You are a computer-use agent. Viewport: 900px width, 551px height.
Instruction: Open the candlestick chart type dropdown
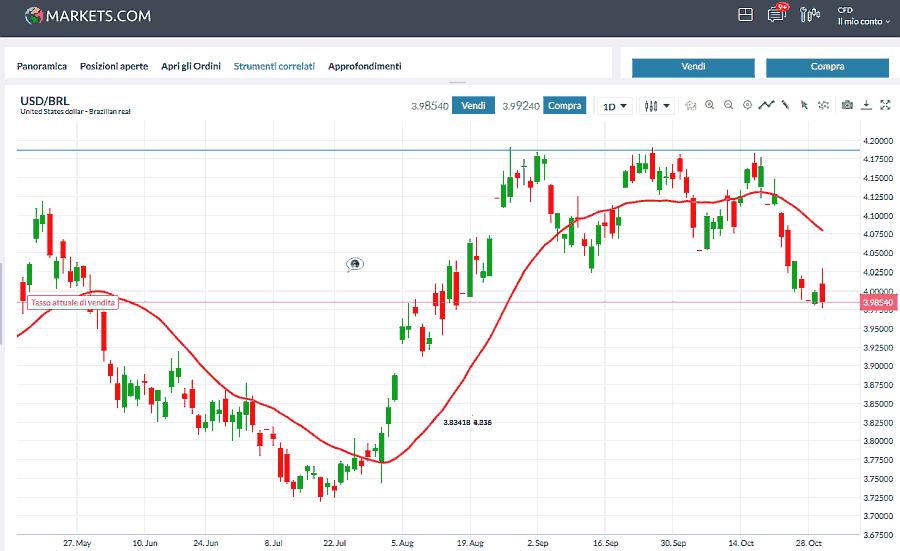point(657,106)
